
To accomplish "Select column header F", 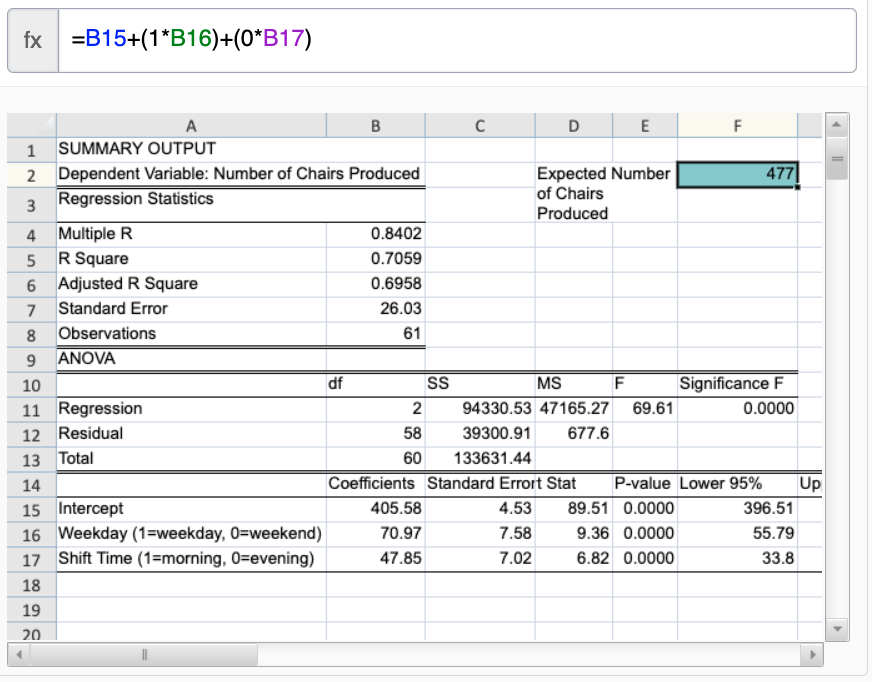I will (x=738, y=125).
